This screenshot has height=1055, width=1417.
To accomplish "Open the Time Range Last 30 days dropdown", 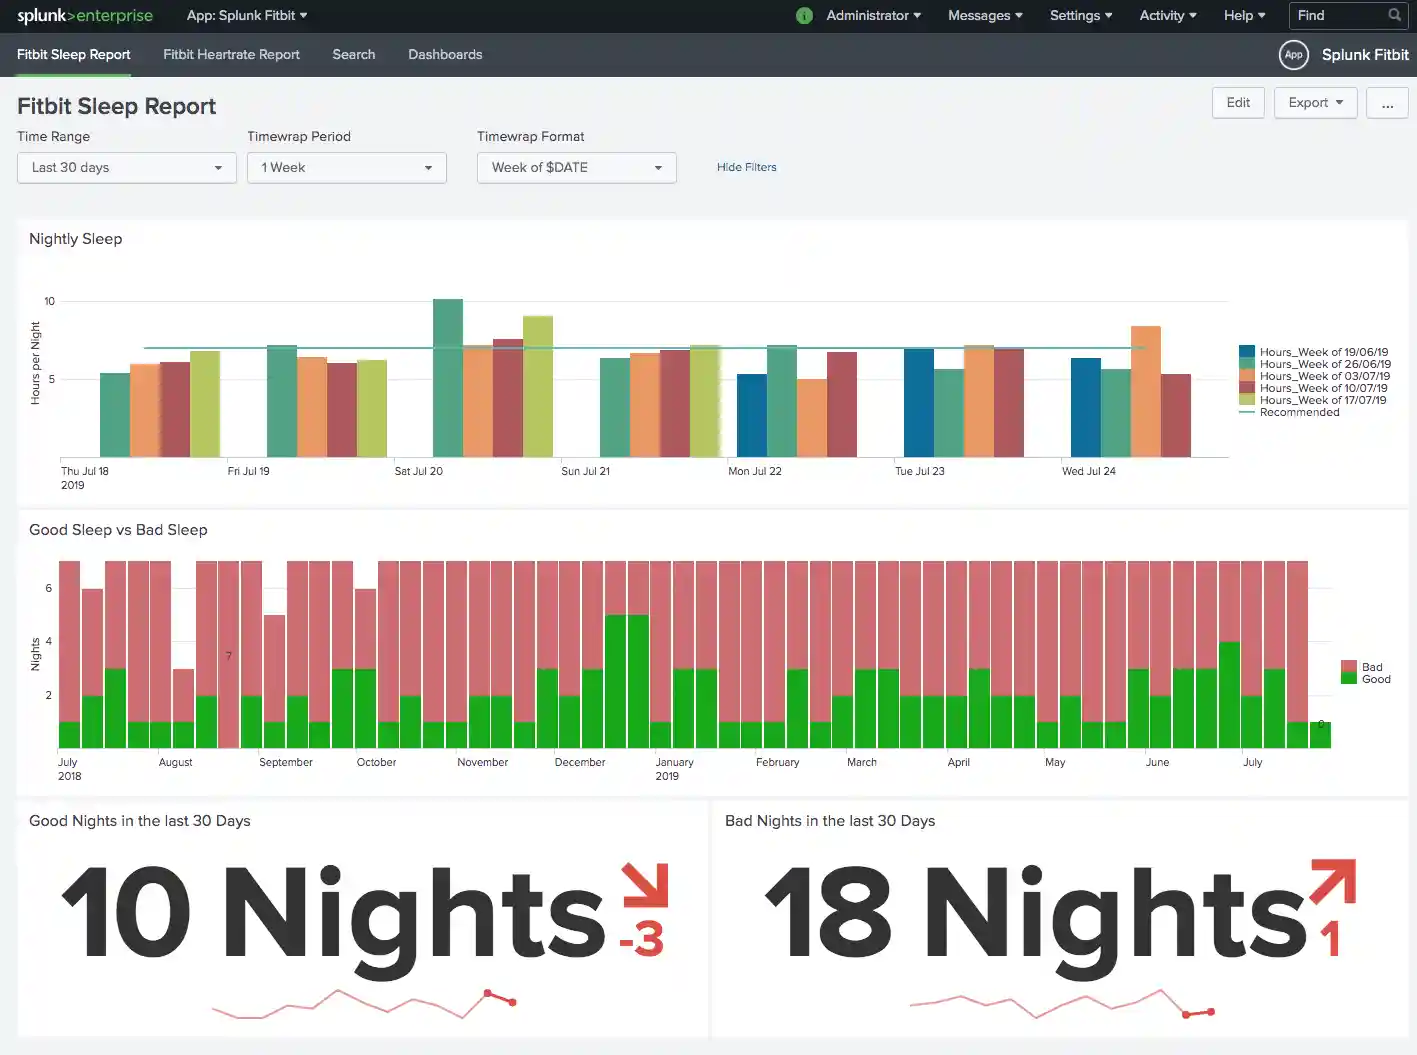I will [x=127, y=168].
